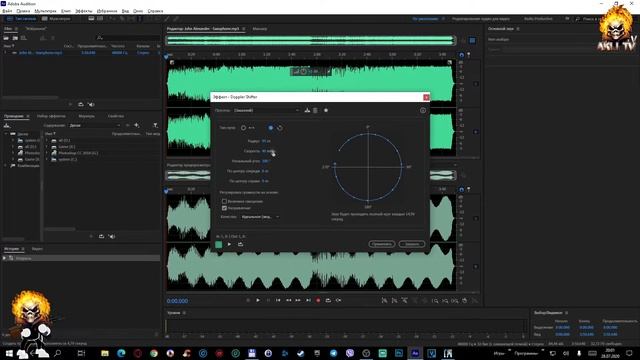Image resolution: width=640 pixels, height=360 pixels.
Task: Open the Правка menu
Action: (23, 11)
